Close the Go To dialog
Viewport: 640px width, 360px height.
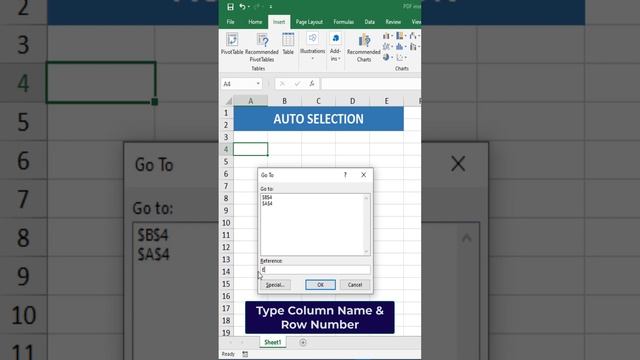tap(364, 175)
